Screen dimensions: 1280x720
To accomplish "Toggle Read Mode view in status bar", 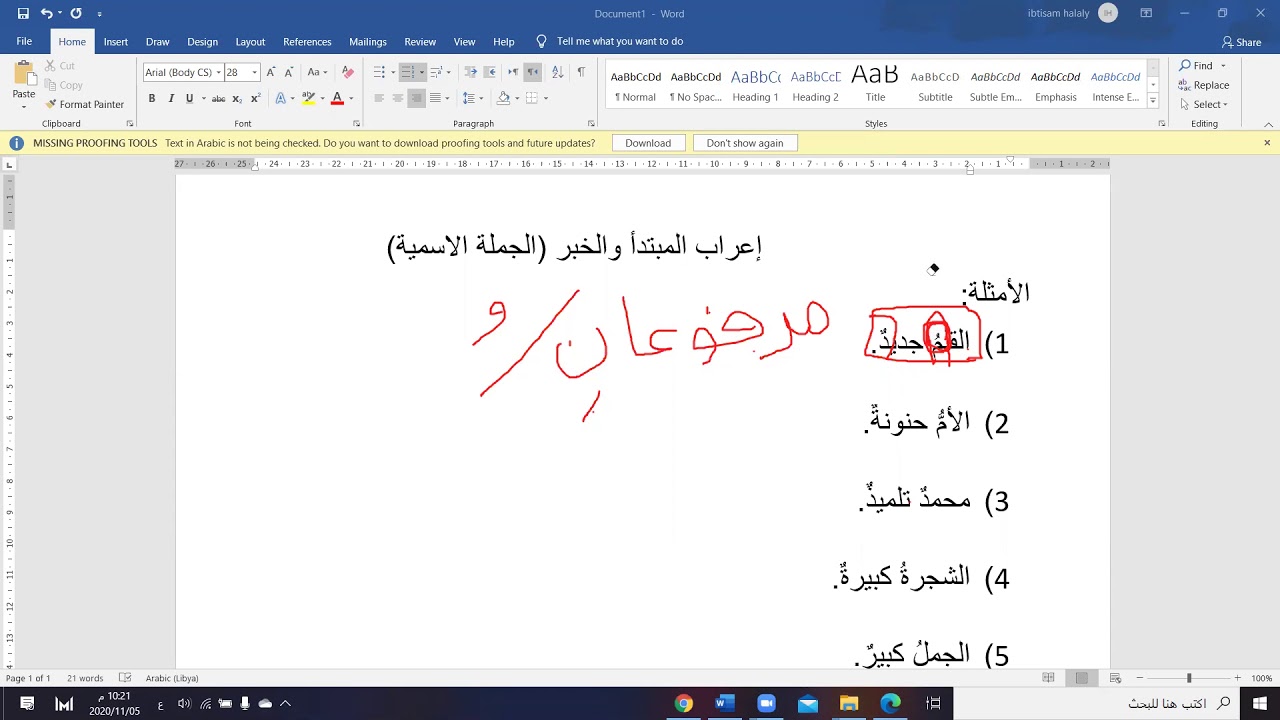I will (1048, 678).
